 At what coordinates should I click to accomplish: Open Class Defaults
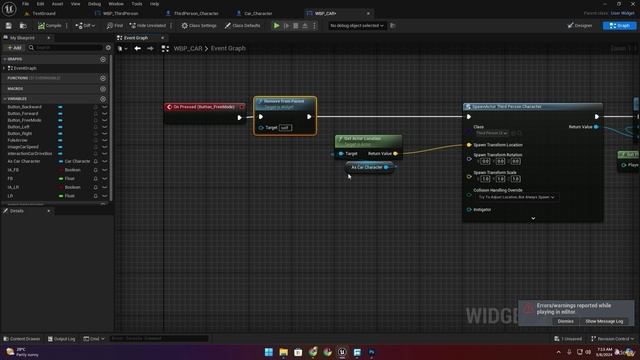[x=242, y=26]
